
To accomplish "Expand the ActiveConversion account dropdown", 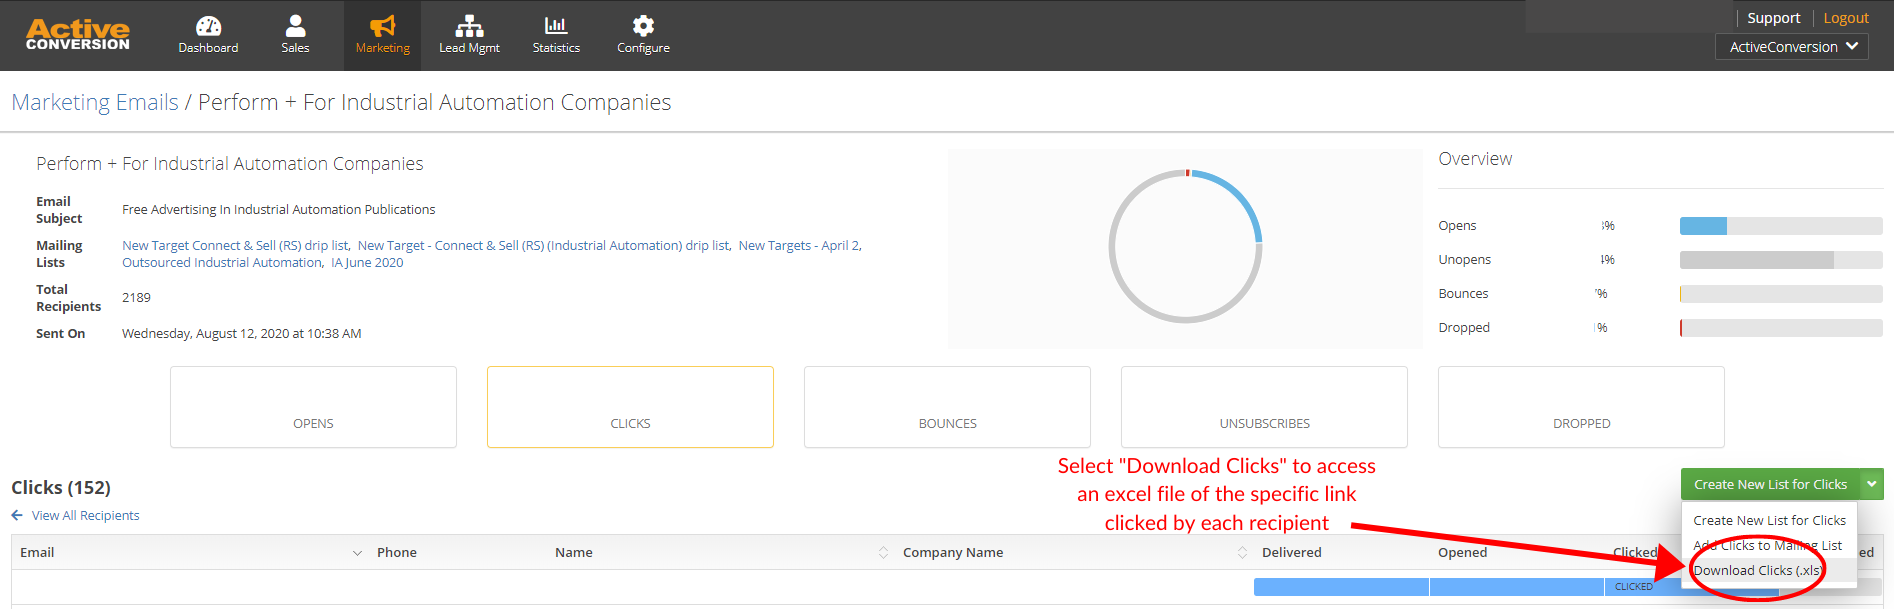I will tap(1792, 47).
